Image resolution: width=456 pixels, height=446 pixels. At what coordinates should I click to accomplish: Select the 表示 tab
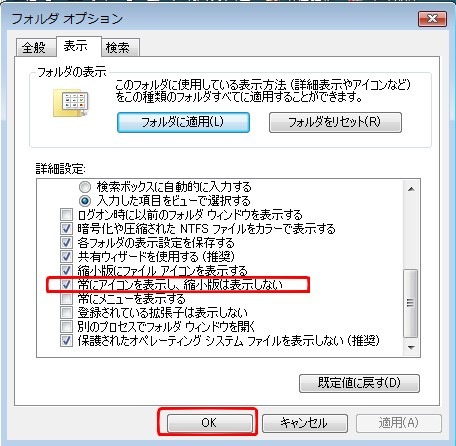(x=76, y=46)
